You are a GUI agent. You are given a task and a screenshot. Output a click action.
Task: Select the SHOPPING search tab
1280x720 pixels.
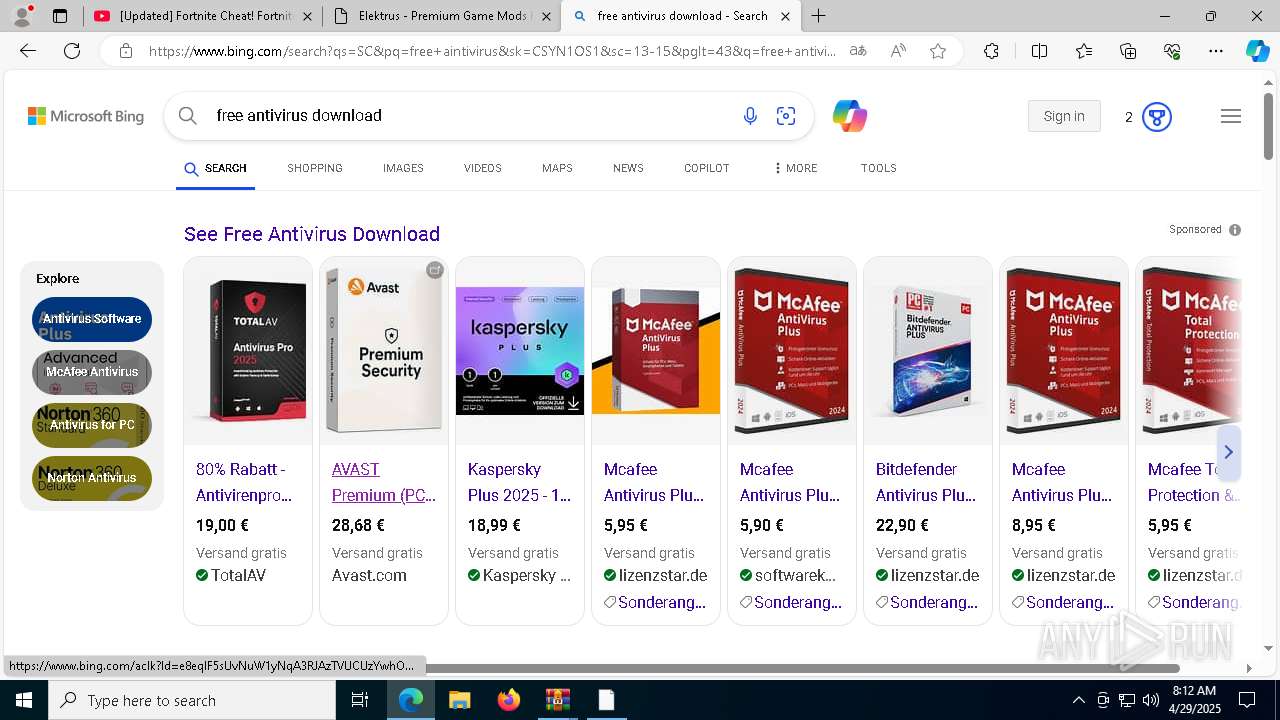pyautogui.click(x=315, y=168)
